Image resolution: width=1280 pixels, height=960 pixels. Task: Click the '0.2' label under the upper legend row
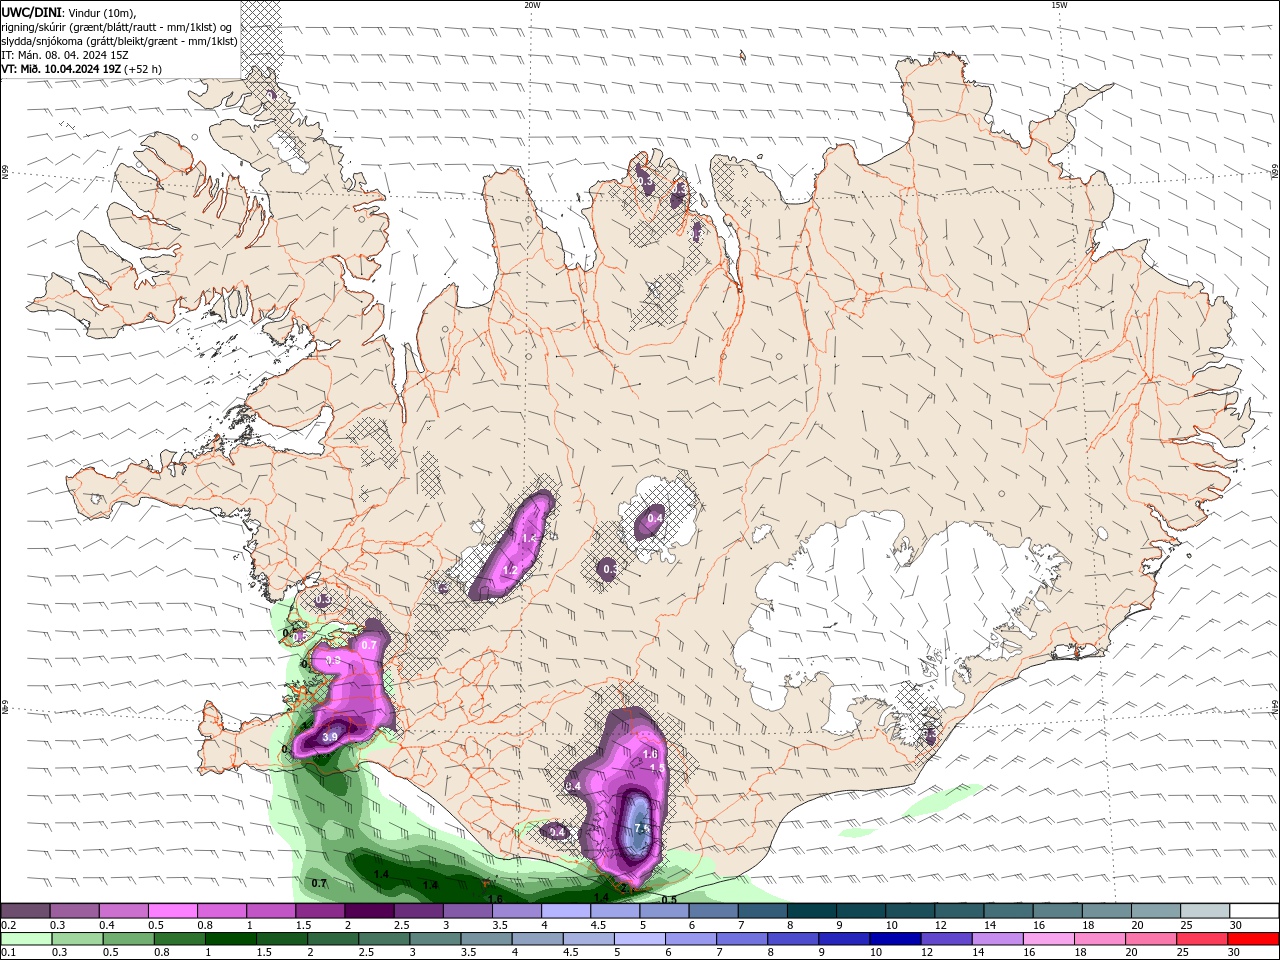pyautogui.click(x=8, y=925)
